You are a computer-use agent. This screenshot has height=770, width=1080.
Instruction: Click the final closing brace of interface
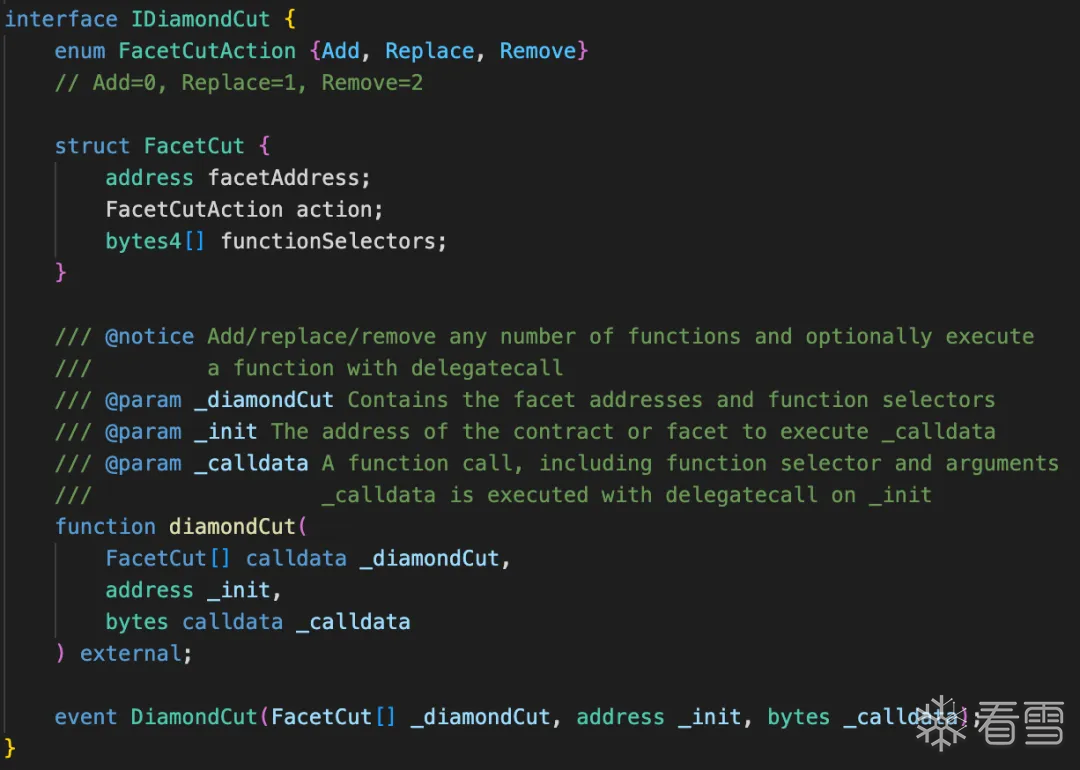[10, 748]
